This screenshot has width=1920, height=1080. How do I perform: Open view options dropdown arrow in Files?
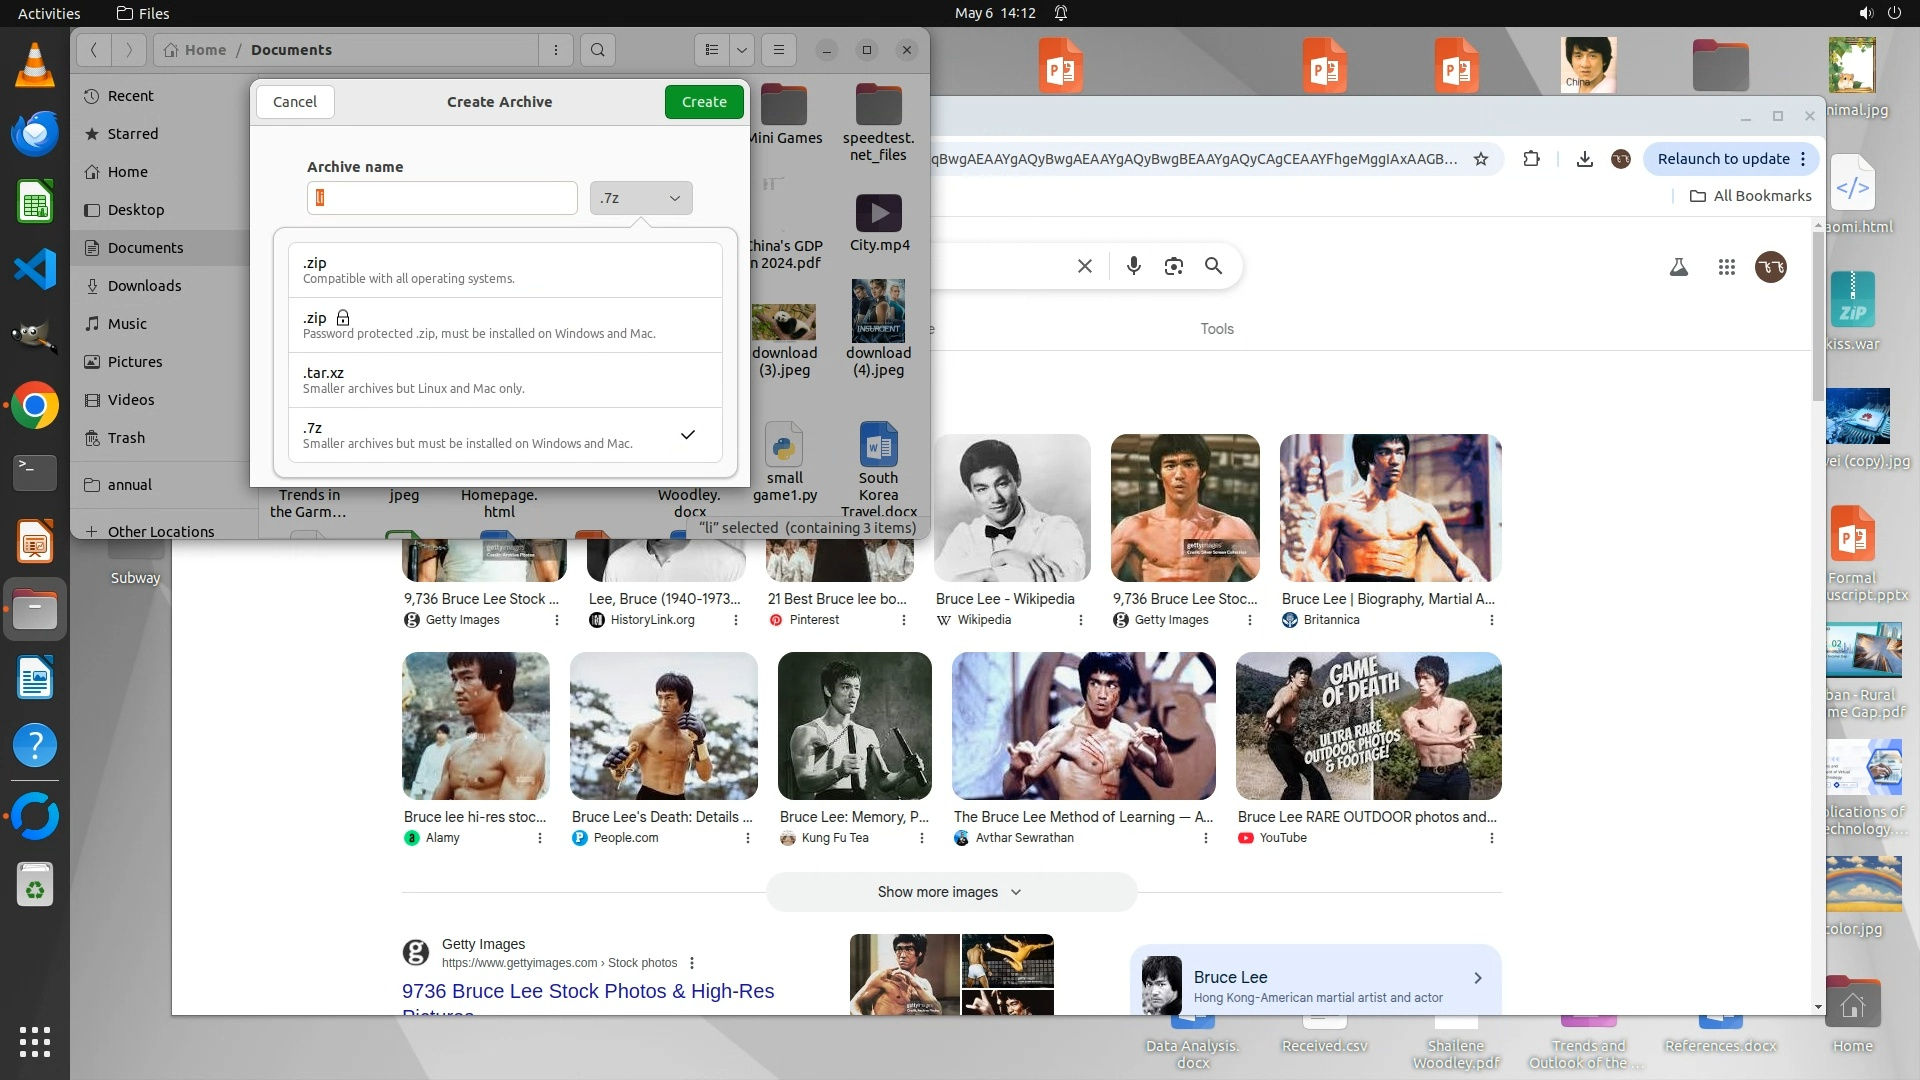[x=741, y=50]
